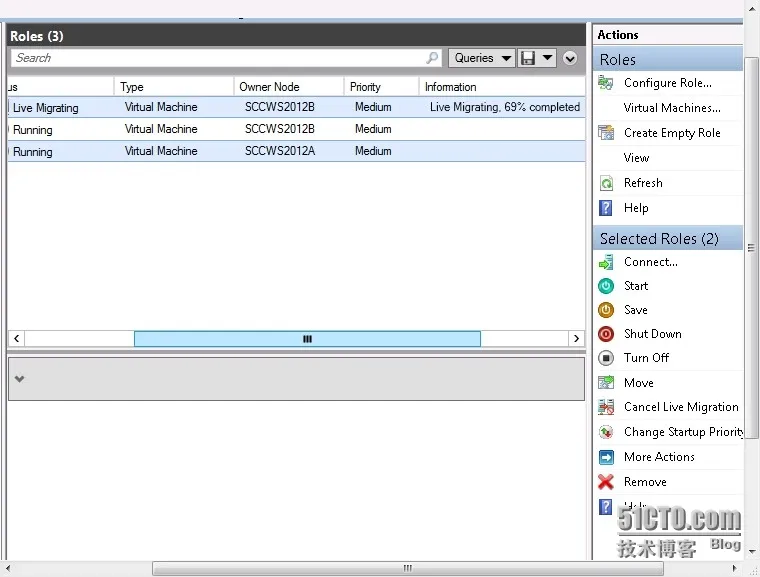Click the Move action text
Viewport: 760px width, 577px height.
pos(638,383)
